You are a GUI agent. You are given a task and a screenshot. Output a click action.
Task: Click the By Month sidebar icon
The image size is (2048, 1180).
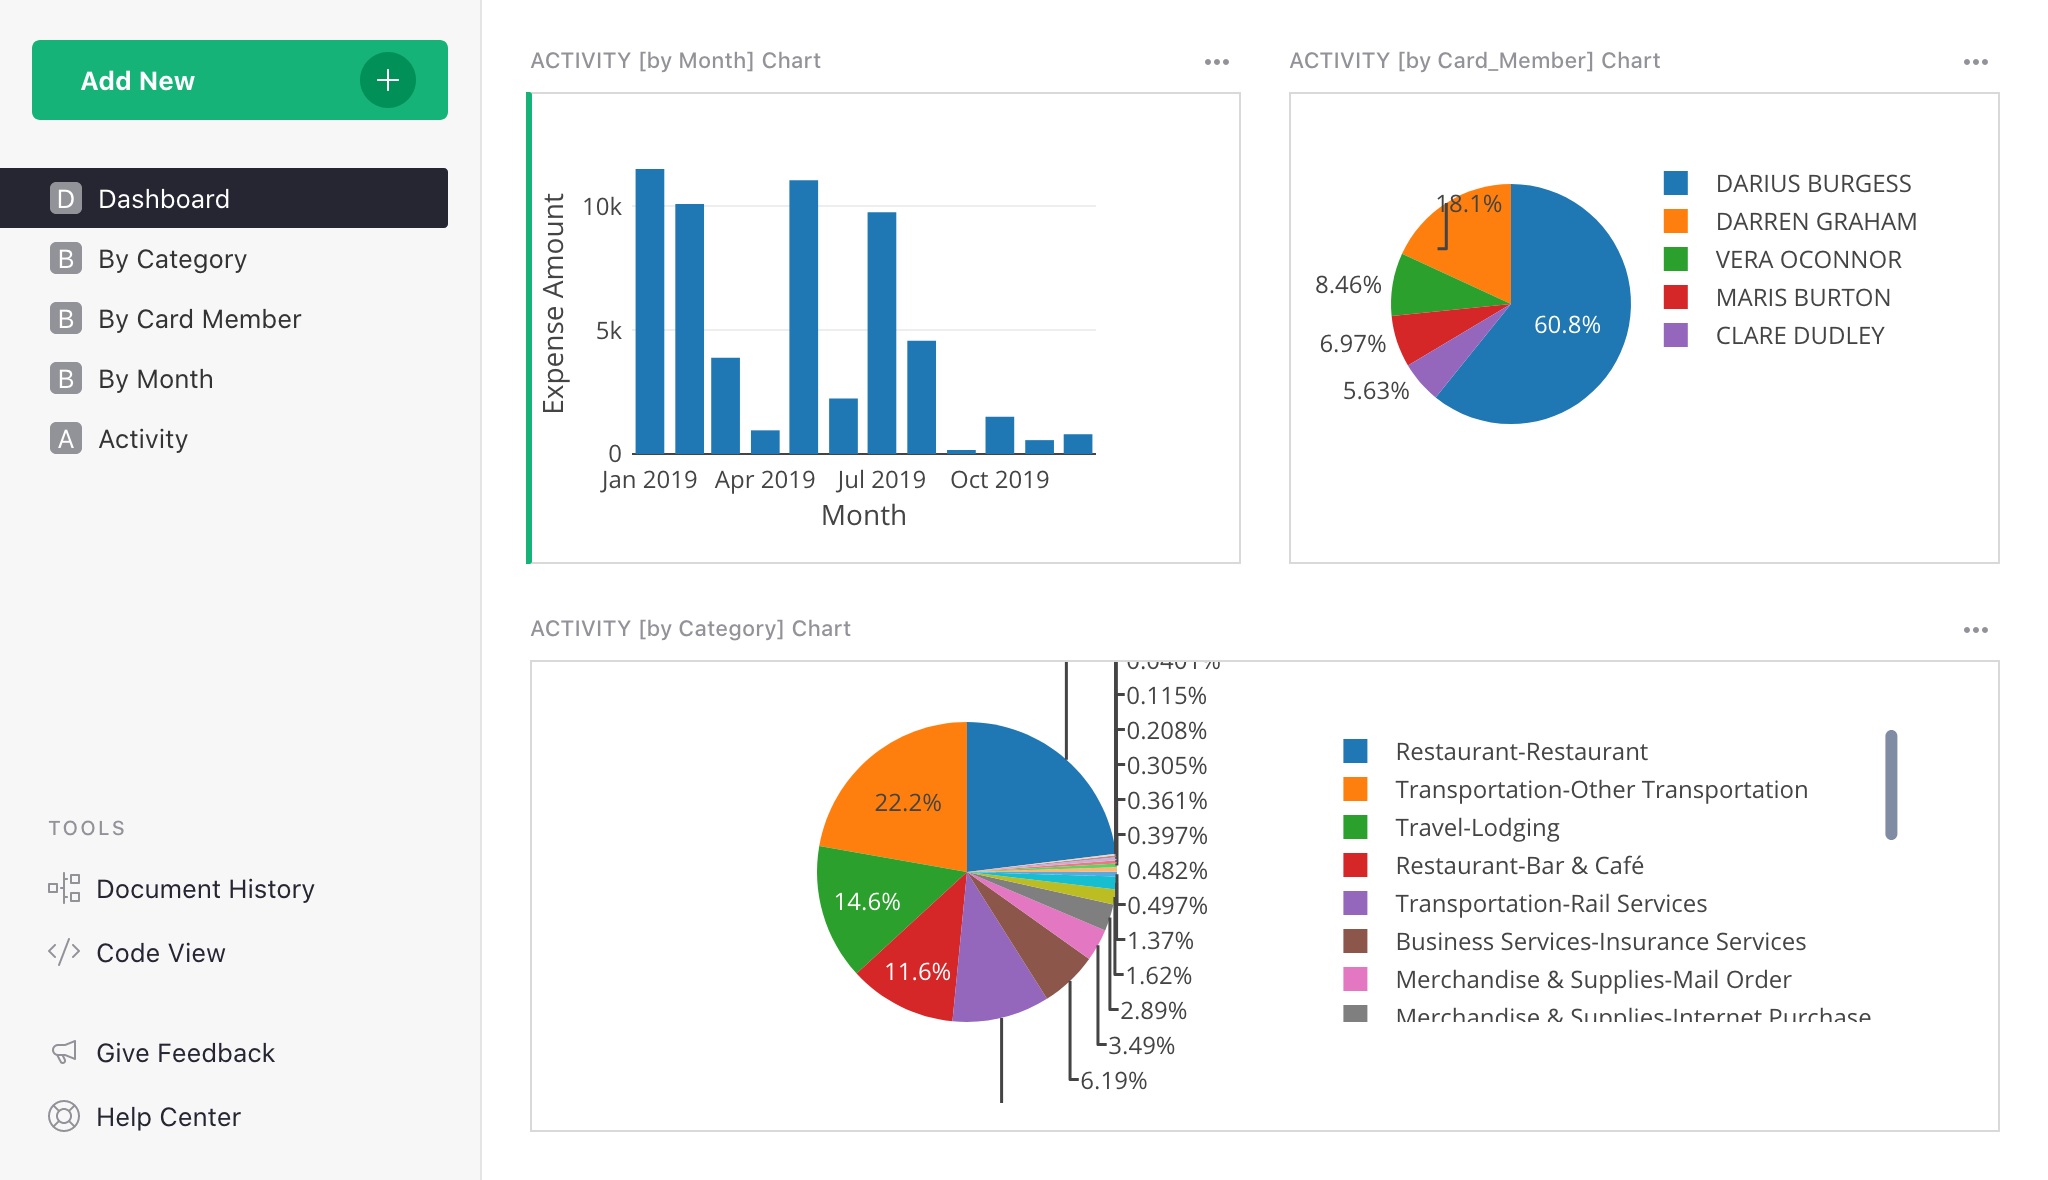[x=65, y=377]
